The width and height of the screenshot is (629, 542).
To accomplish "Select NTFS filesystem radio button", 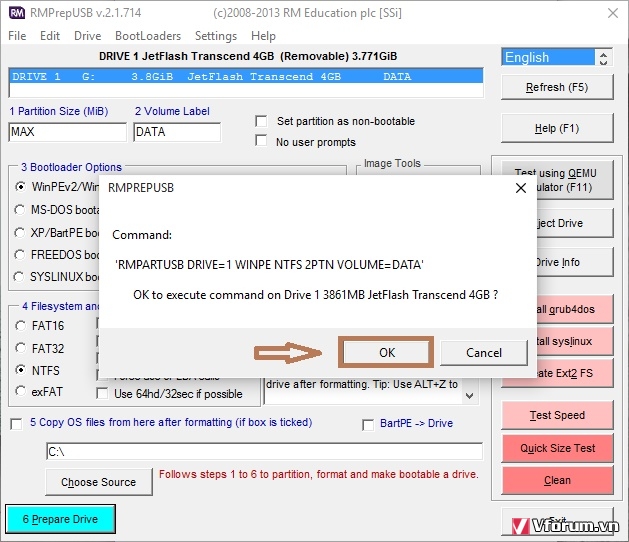I will pos(20,370).
